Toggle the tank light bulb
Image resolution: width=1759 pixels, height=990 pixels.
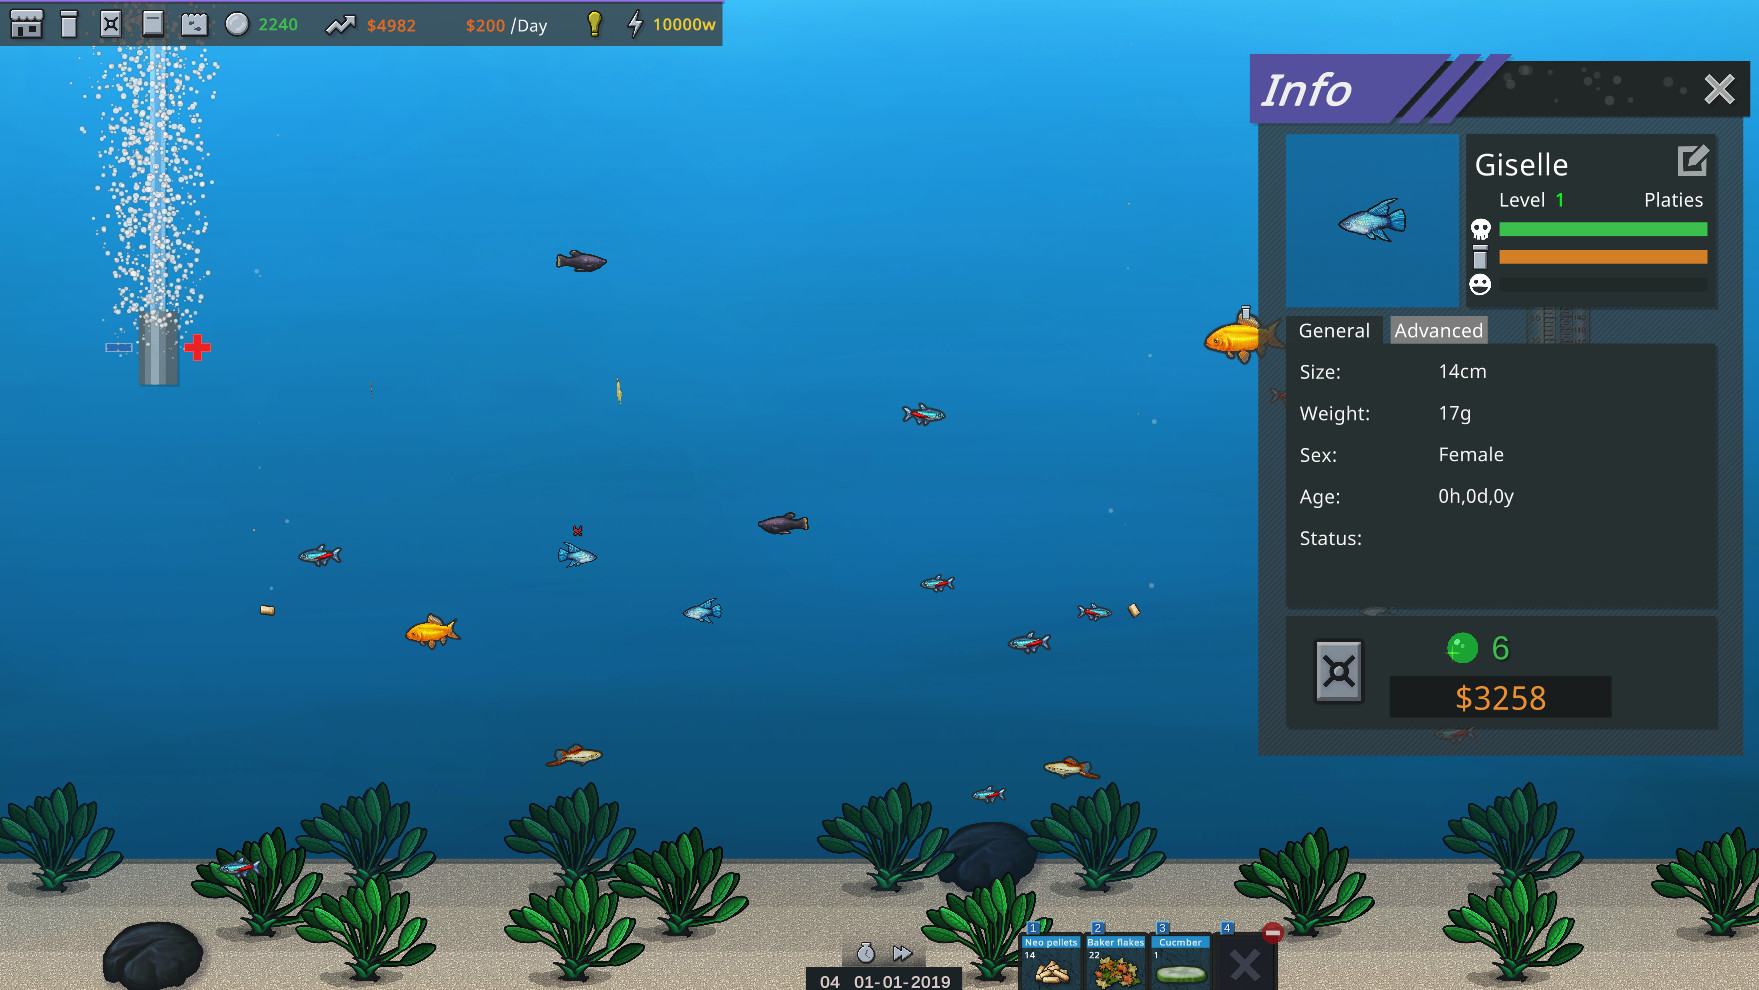[x=597, y=24]
